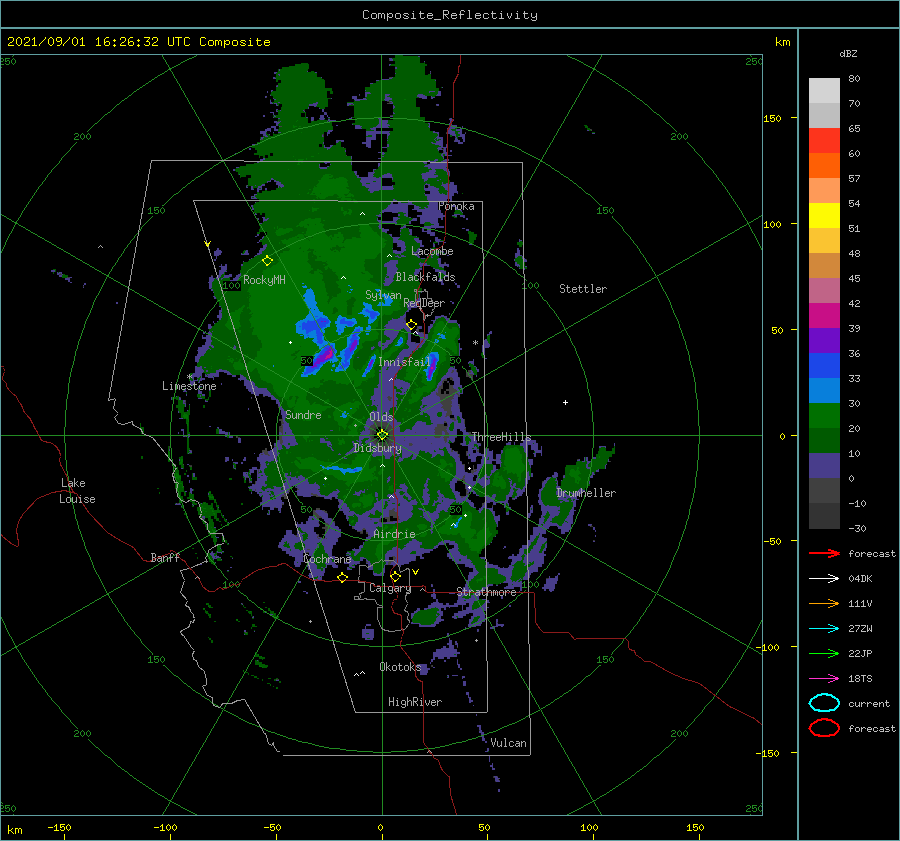
Task: Click the HighRiver label
Action: coord(415,702)
